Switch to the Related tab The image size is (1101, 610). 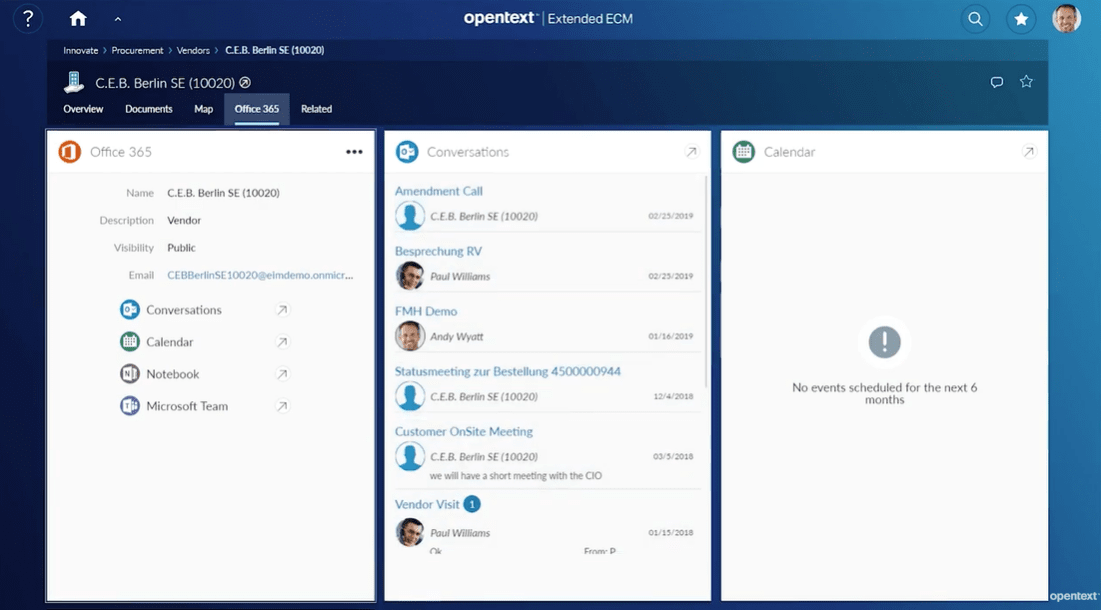pos(316,109)
